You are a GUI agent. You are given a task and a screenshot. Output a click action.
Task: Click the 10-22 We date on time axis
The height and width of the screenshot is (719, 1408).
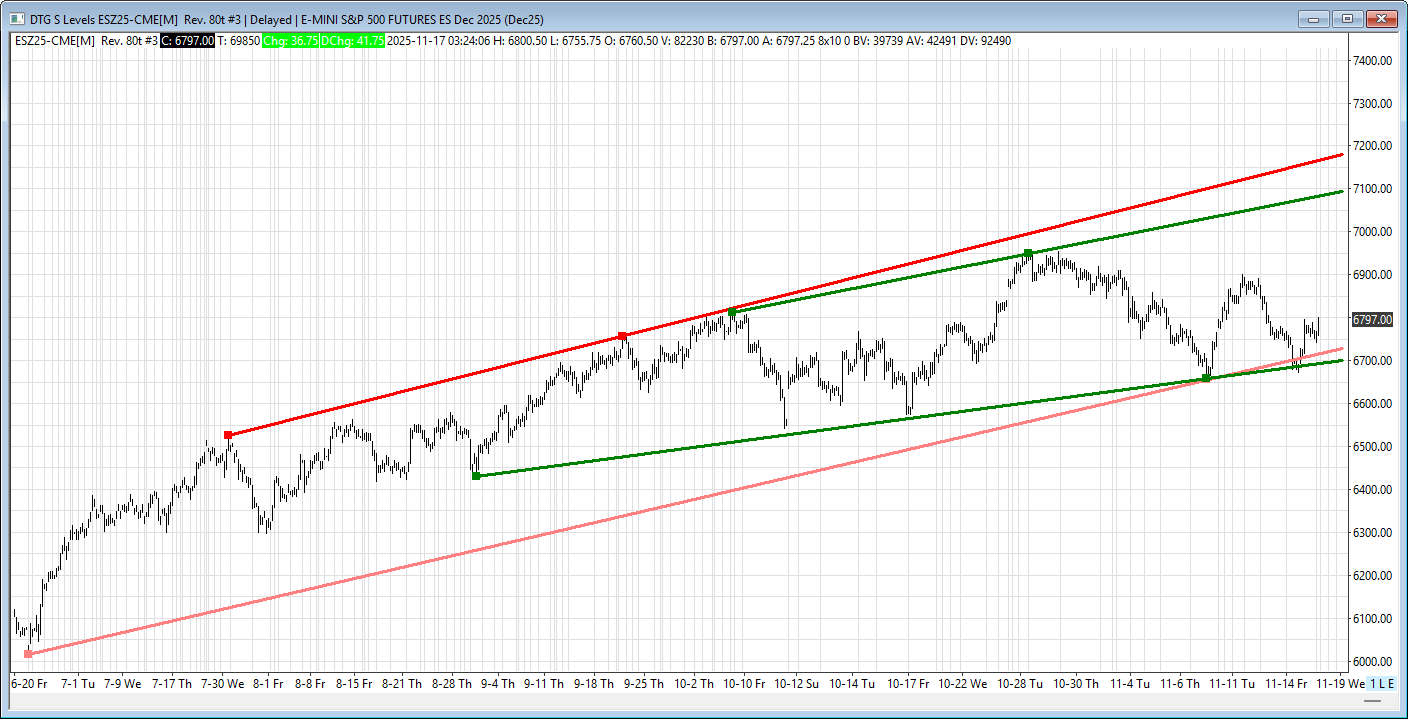point(966,684)
